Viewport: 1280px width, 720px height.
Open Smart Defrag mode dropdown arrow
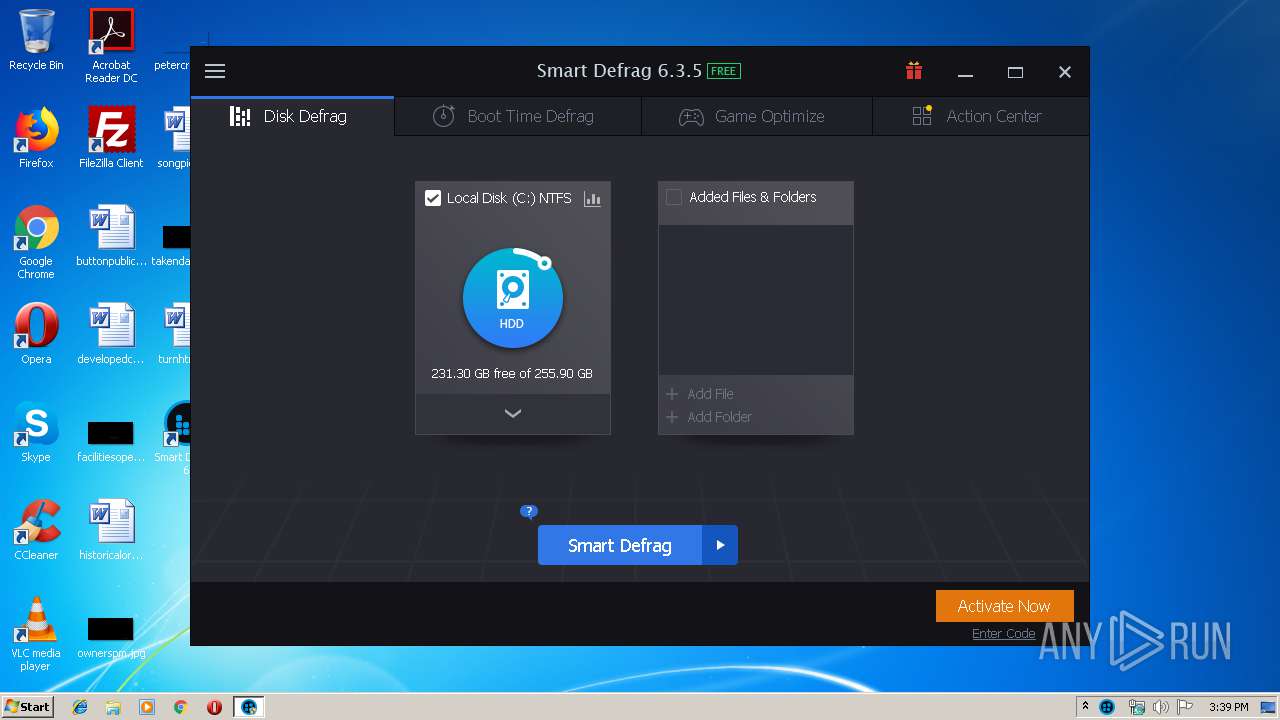tap(720, 545)
